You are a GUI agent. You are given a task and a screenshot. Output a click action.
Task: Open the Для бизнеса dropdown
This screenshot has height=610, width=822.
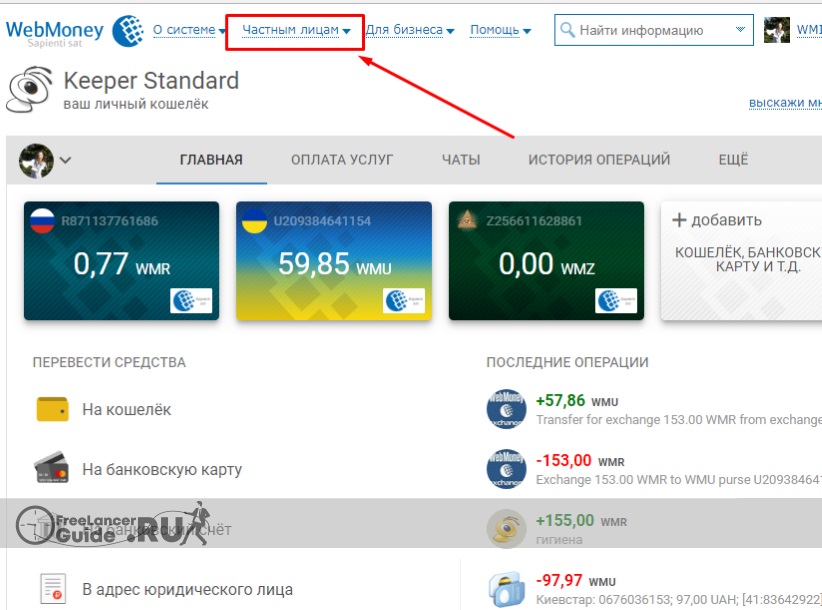pyautogui.click(x=409, y=31)
